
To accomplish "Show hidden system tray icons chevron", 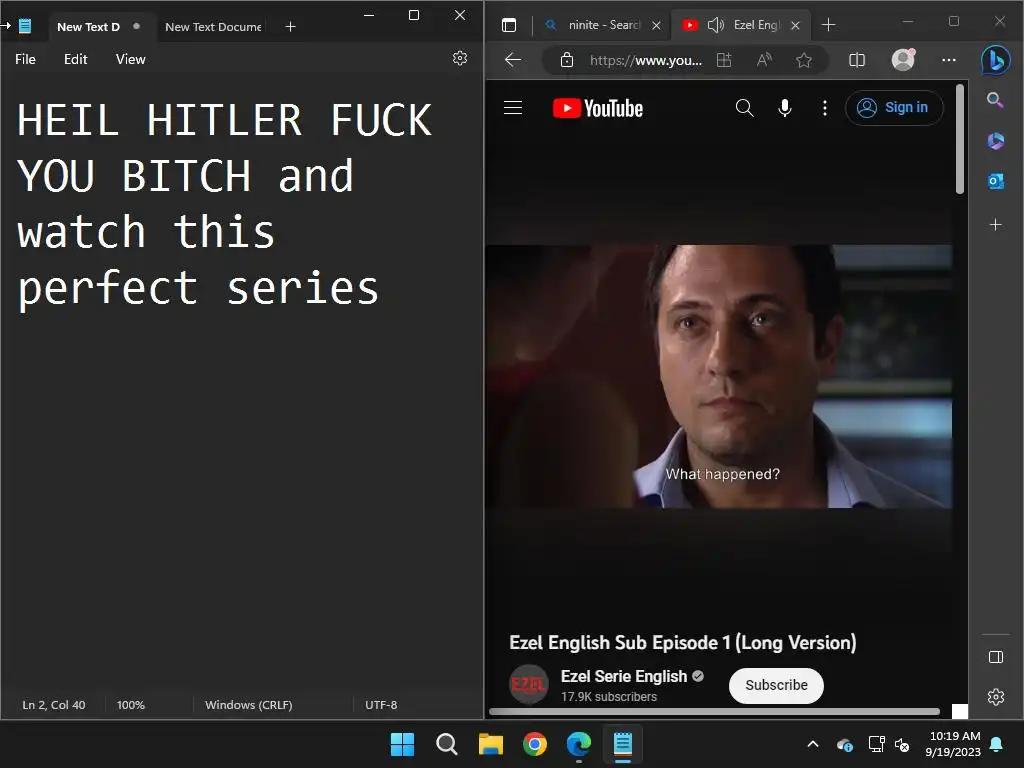I will pyautogui.click(x=813, y=744).
